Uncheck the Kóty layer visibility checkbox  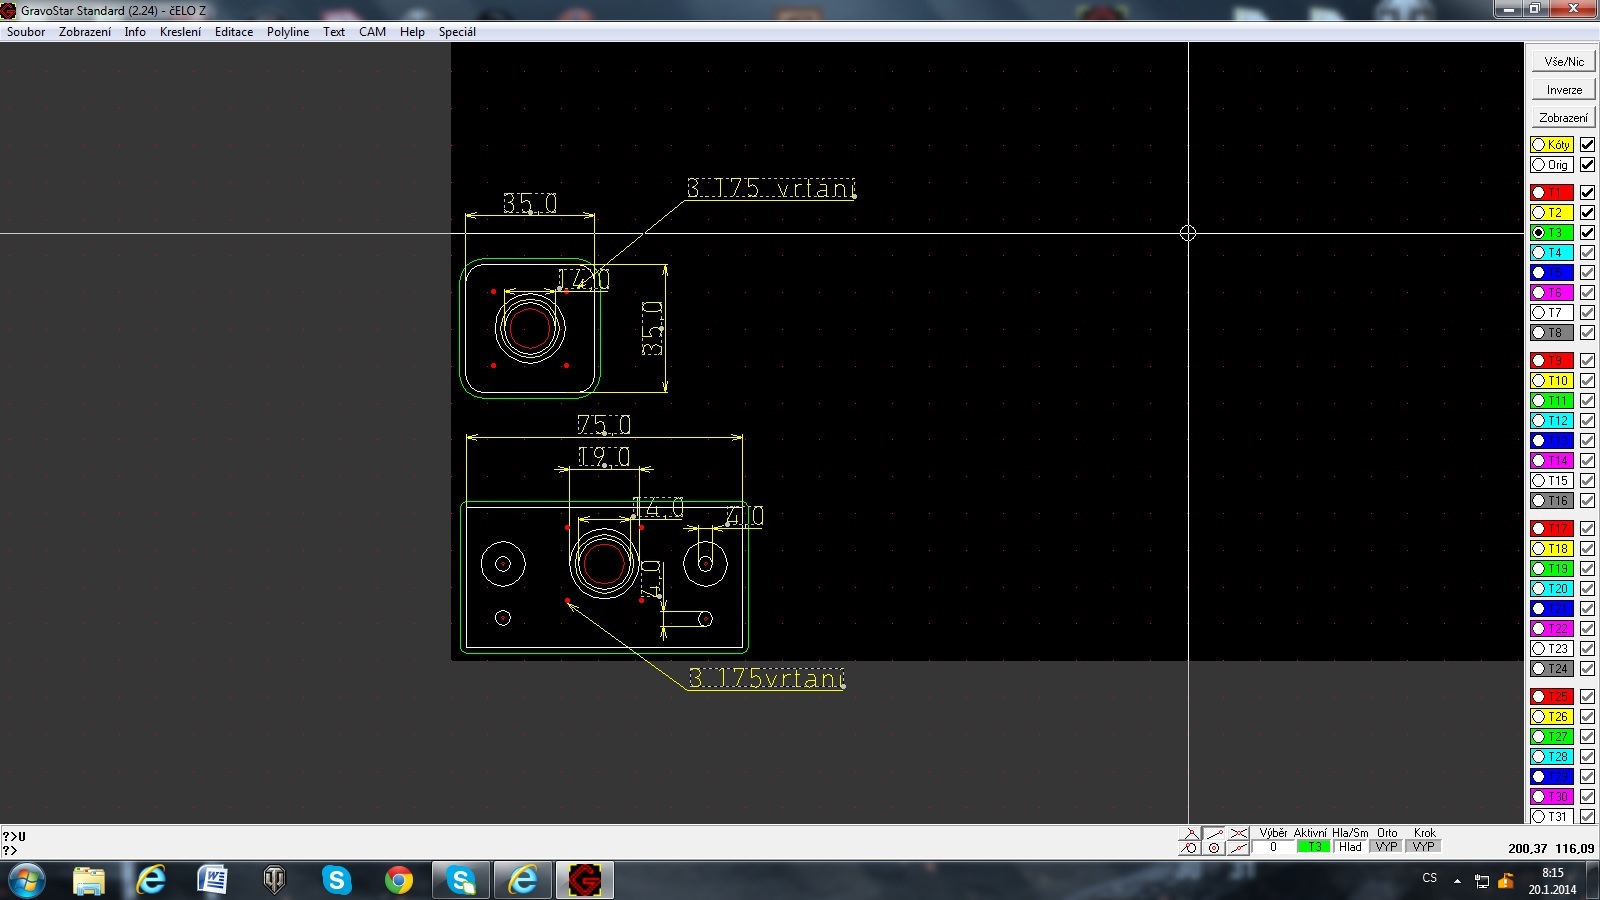tap(1587, 145)
